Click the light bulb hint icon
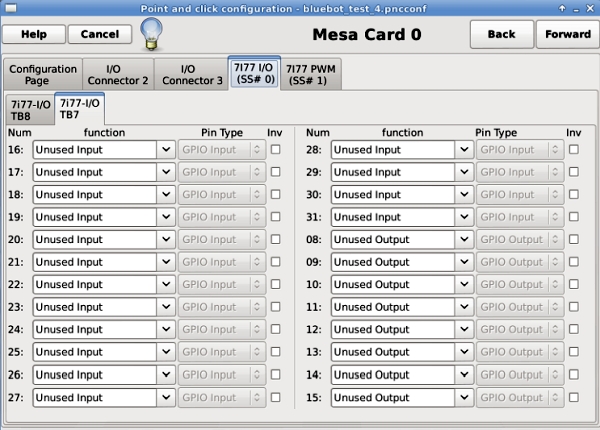This screenshot has height=430, width=600. pos(152,34)
